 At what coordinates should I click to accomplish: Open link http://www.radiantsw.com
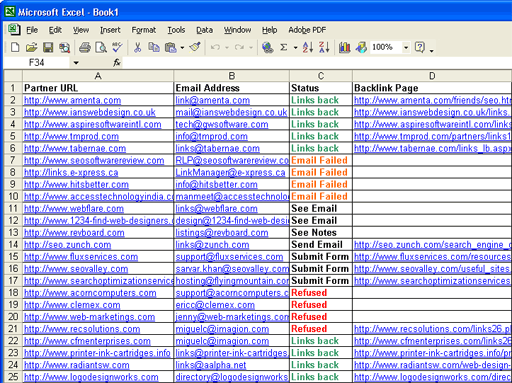[77, 365]
